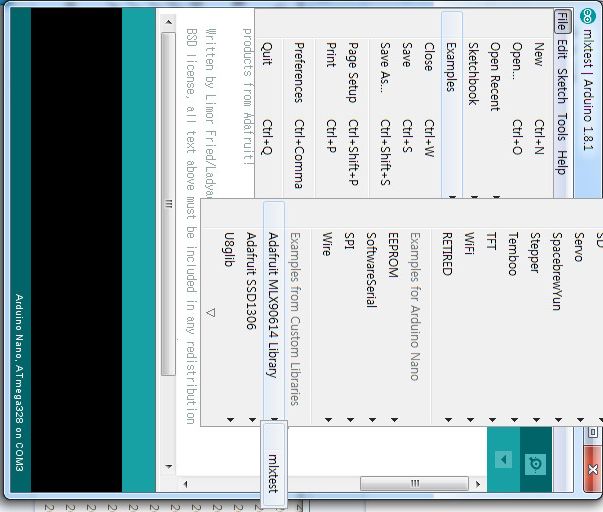Open the mlxtest example sketch
The width and height of the screenshot is (603, 512).
pyautogui.click(x=273, y=463)
